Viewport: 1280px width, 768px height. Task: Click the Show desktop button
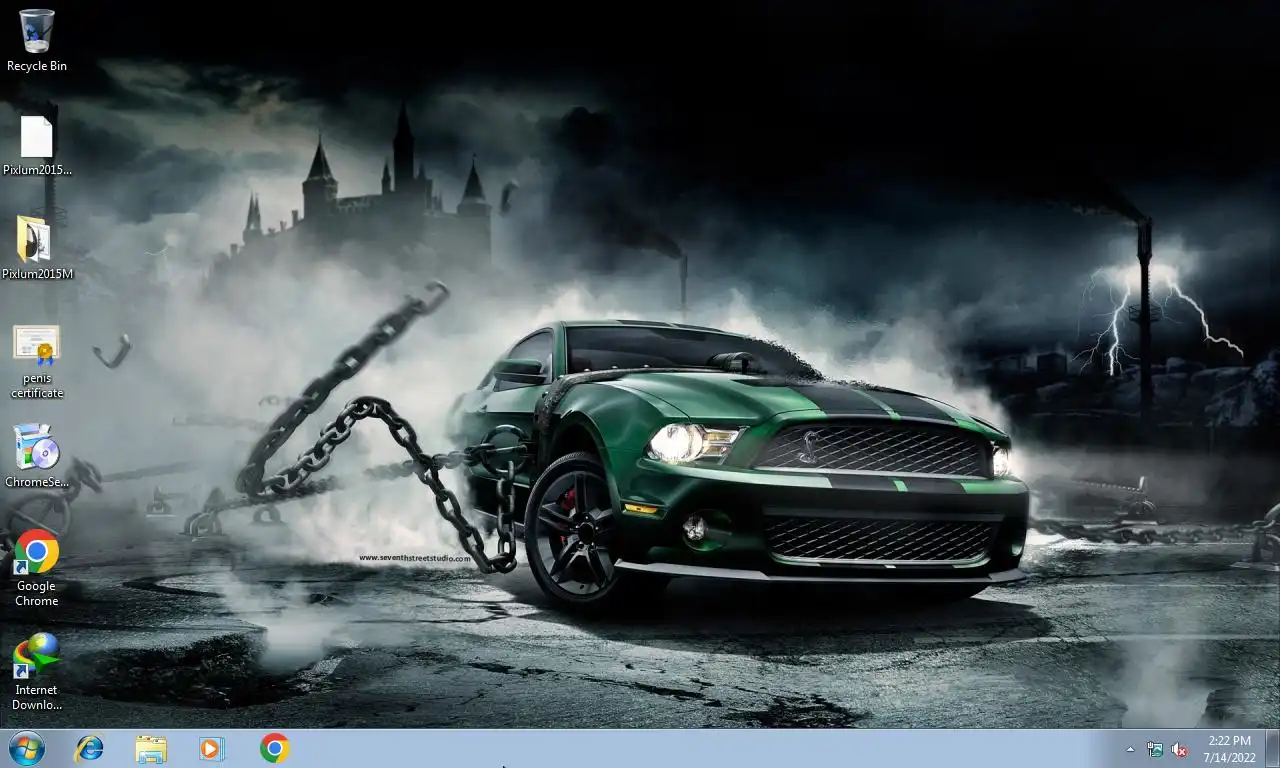coord(1272,749)
